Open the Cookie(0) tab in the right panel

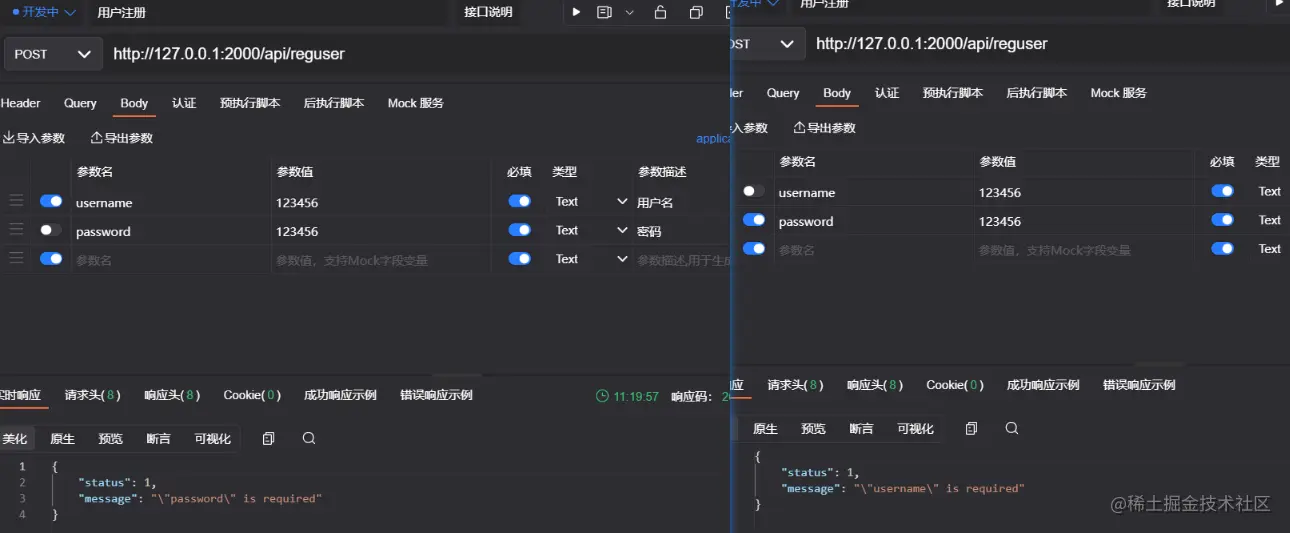[955, 385]
